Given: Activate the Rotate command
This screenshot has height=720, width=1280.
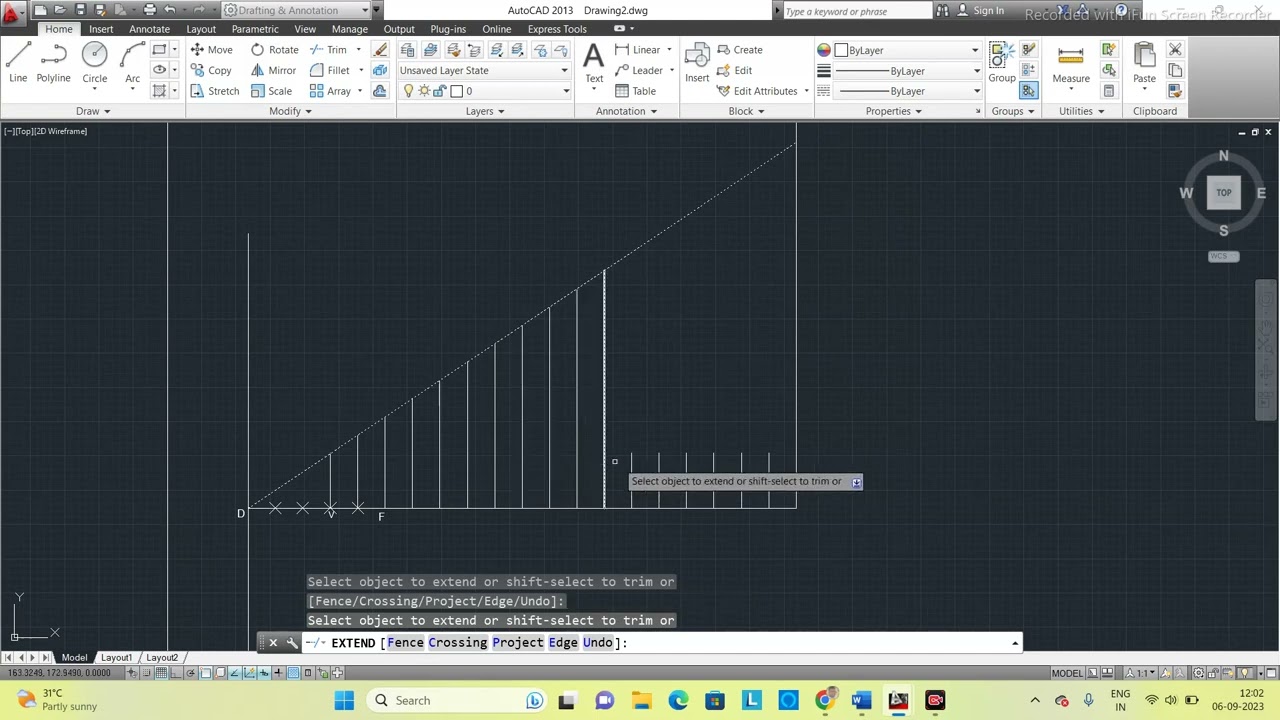Looking at the screenshot, I should 275,50.
